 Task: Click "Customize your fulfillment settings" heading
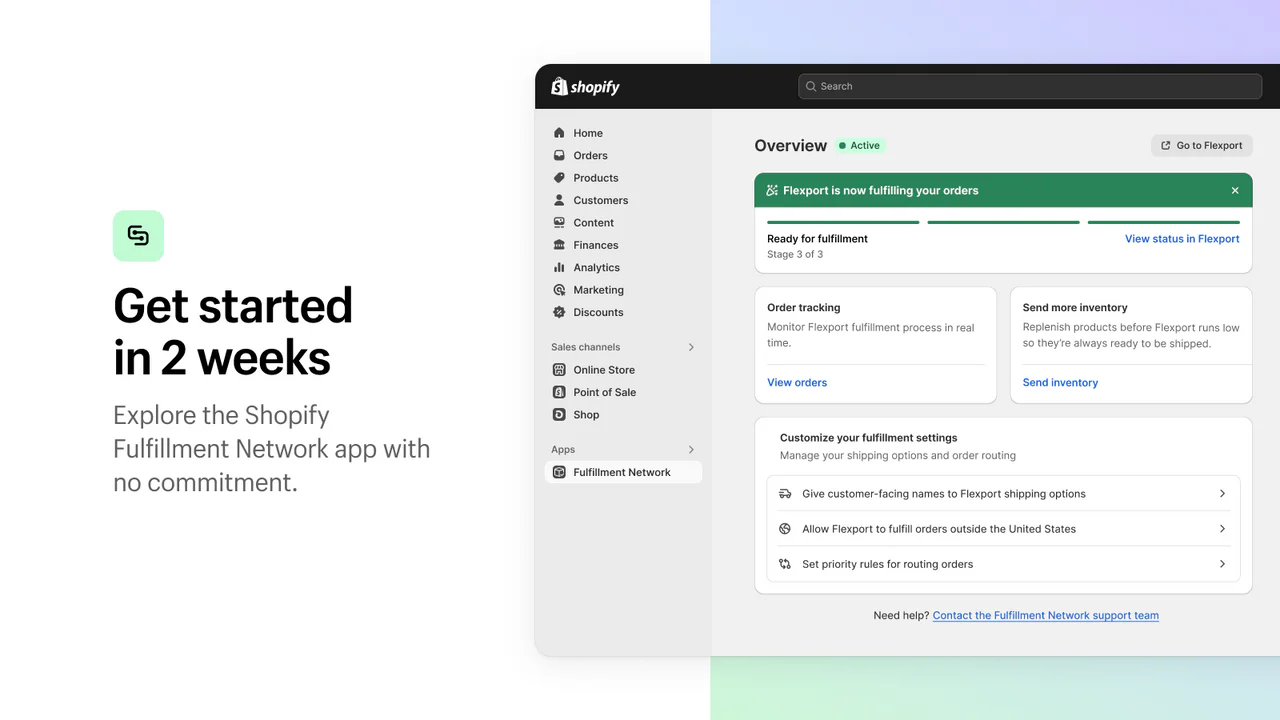[869, 438]
